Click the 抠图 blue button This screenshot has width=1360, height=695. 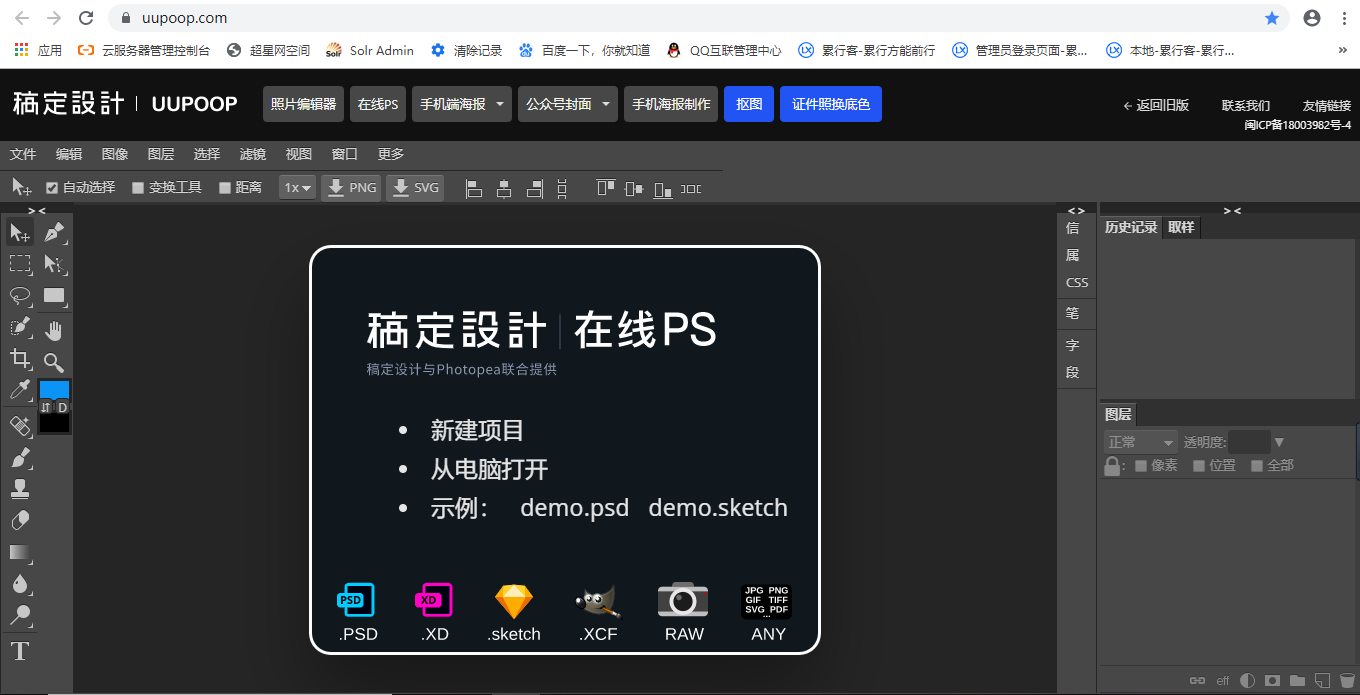pos(749,104)
